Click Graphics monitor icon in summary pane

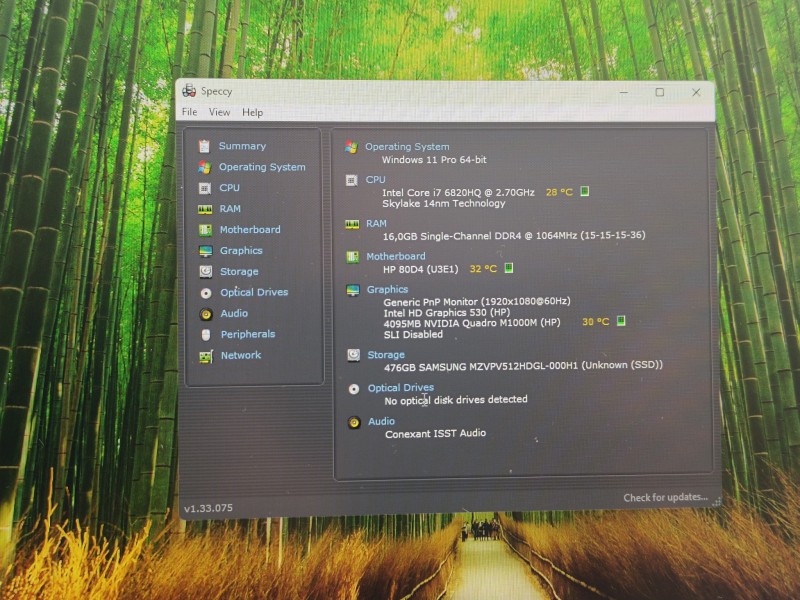pos(353,290)
